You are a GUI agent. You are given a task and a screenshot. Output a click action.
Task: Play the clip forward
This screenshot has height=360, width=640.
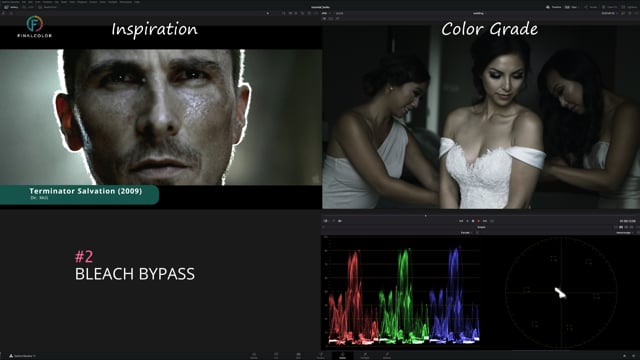479,221
